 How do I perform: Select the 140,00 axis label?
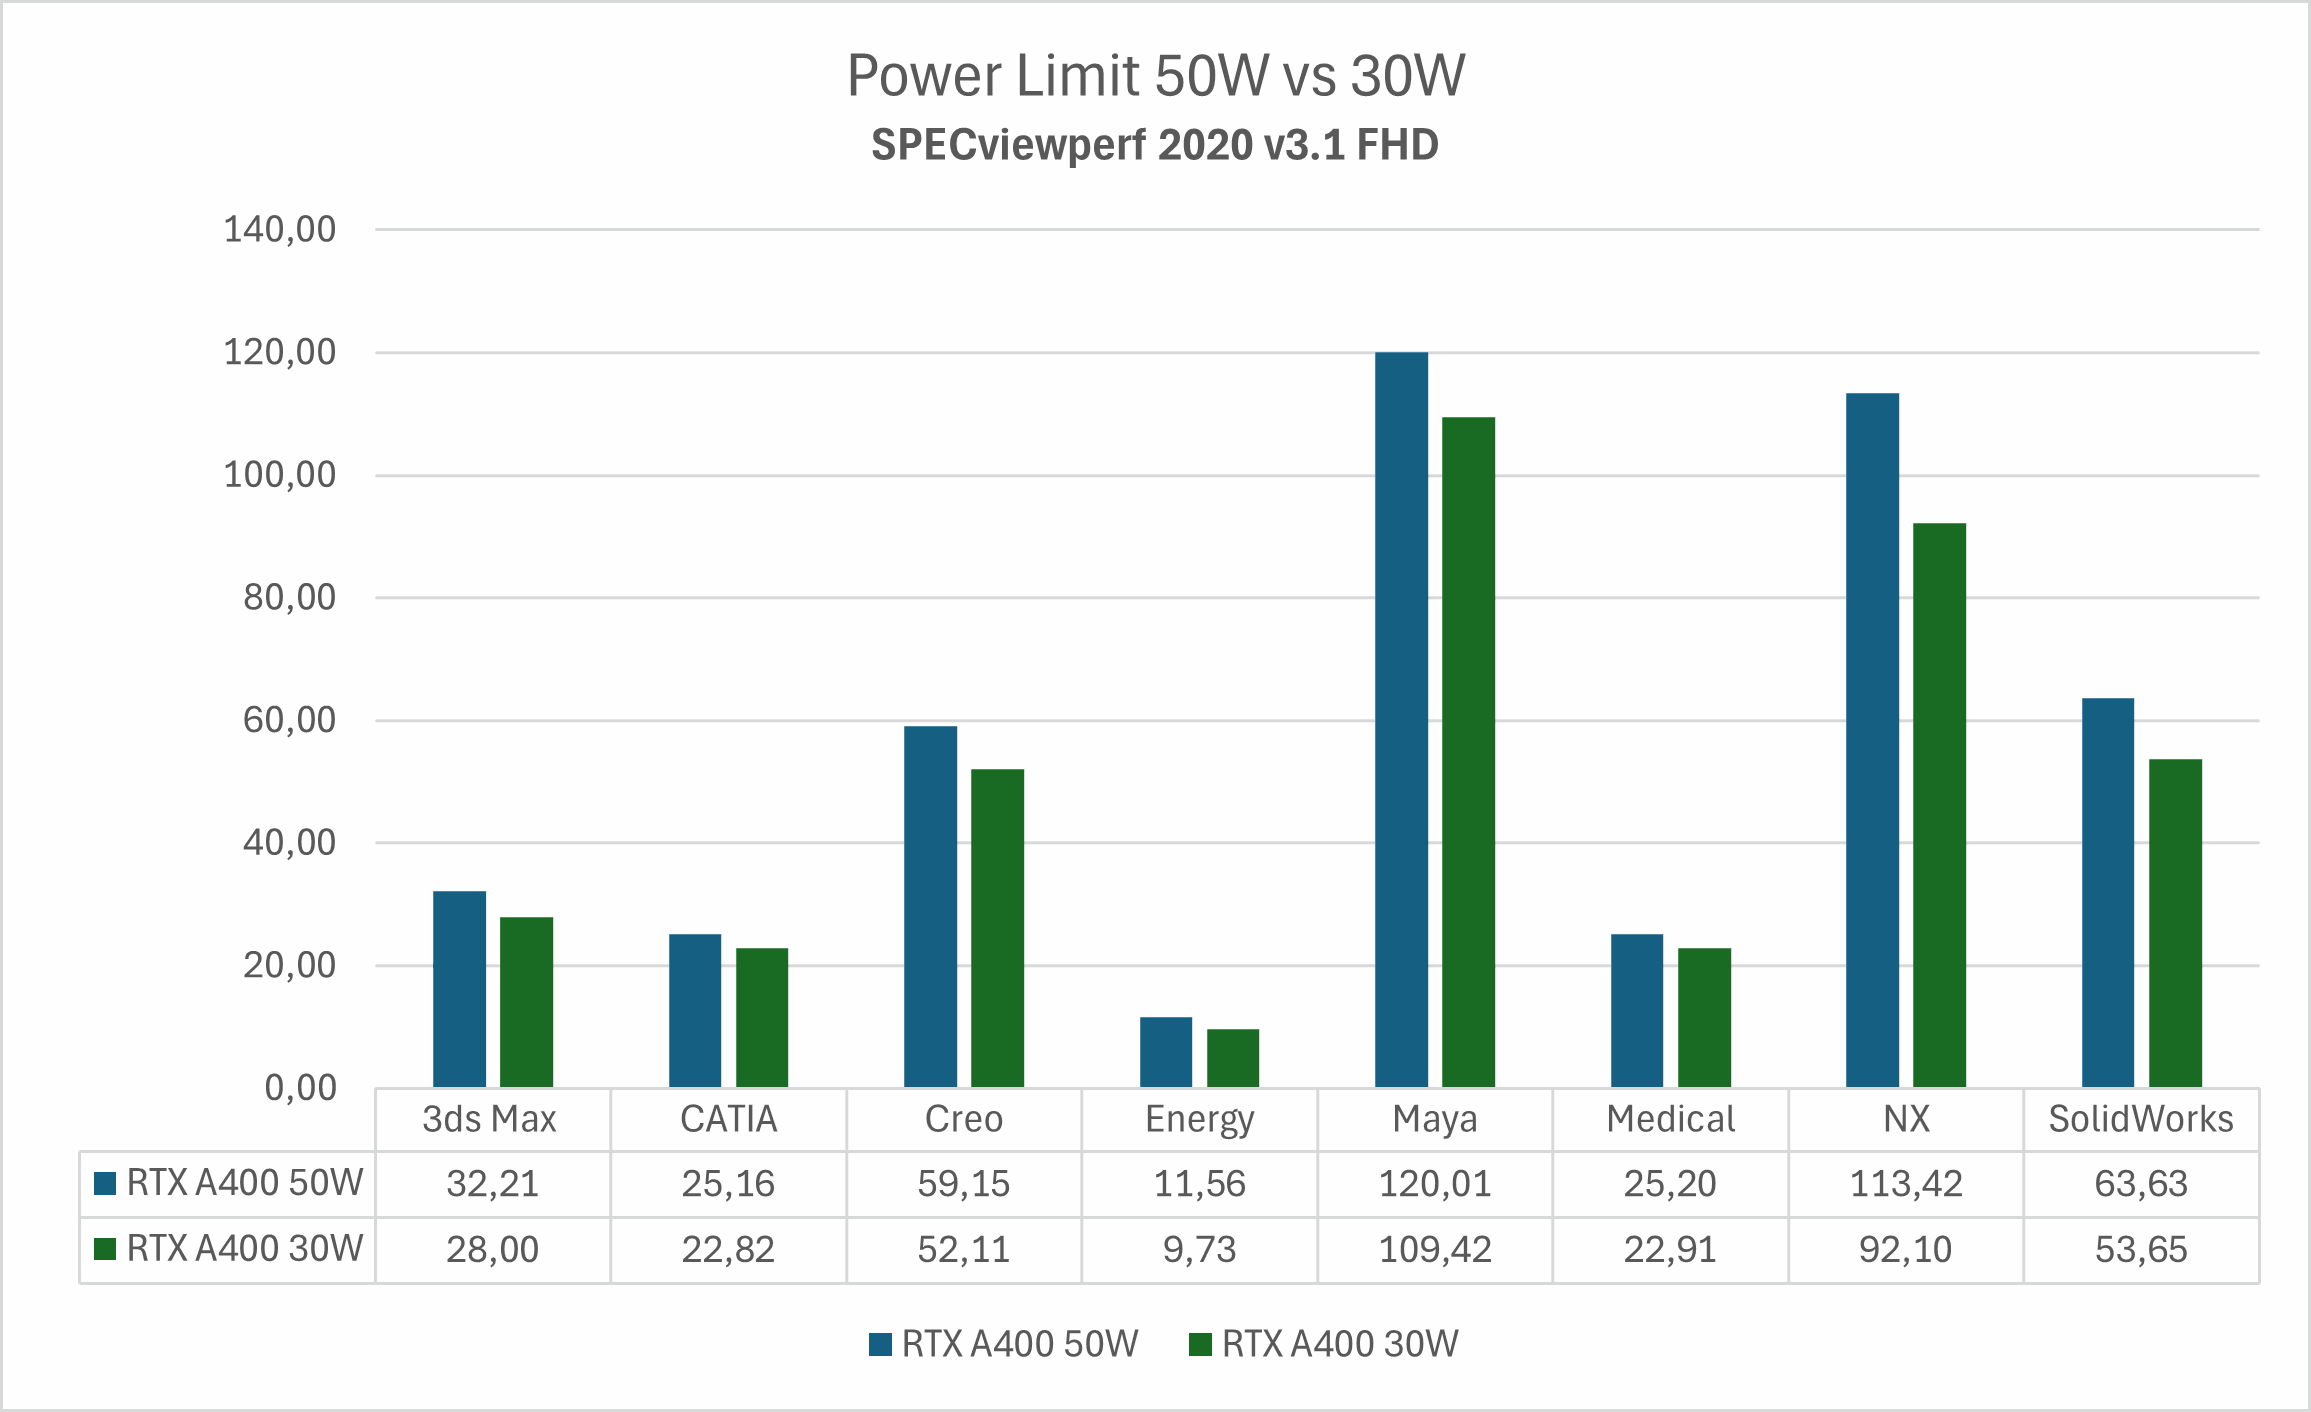click(280, 227)
